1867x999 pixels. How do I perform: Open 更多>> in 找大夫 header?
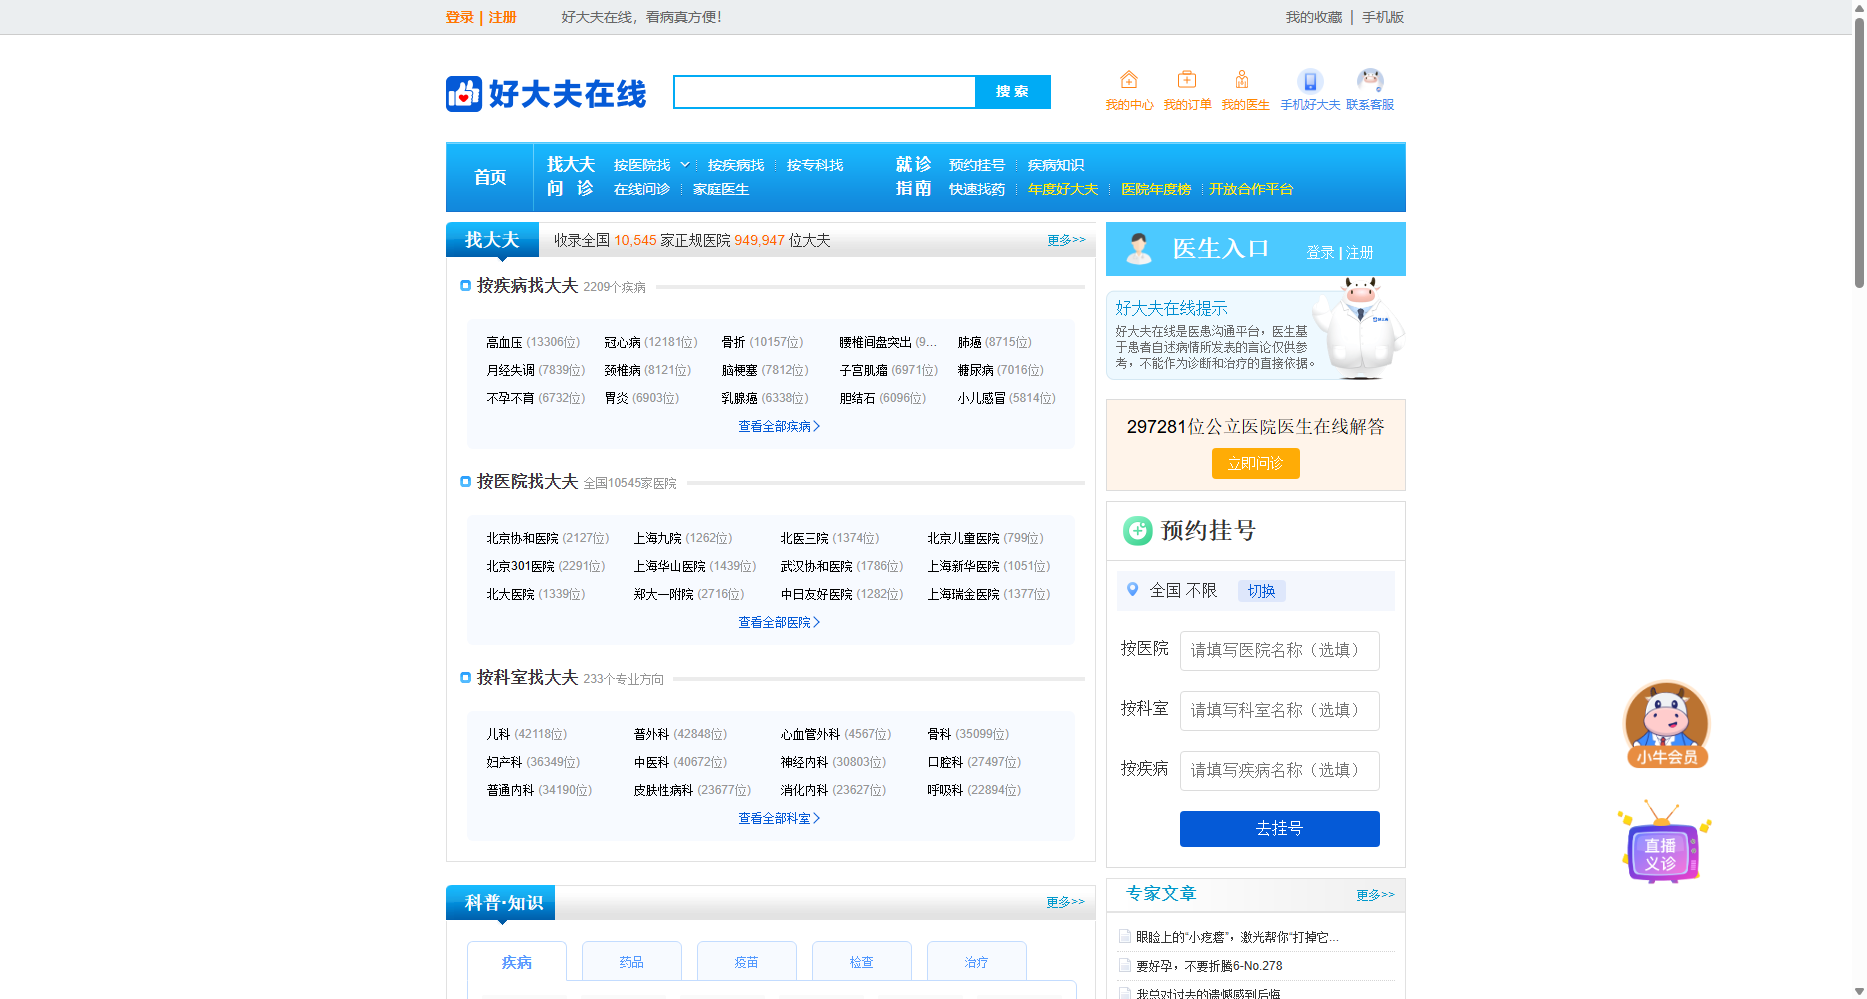pyautogui.click(x=1066, y=240)
